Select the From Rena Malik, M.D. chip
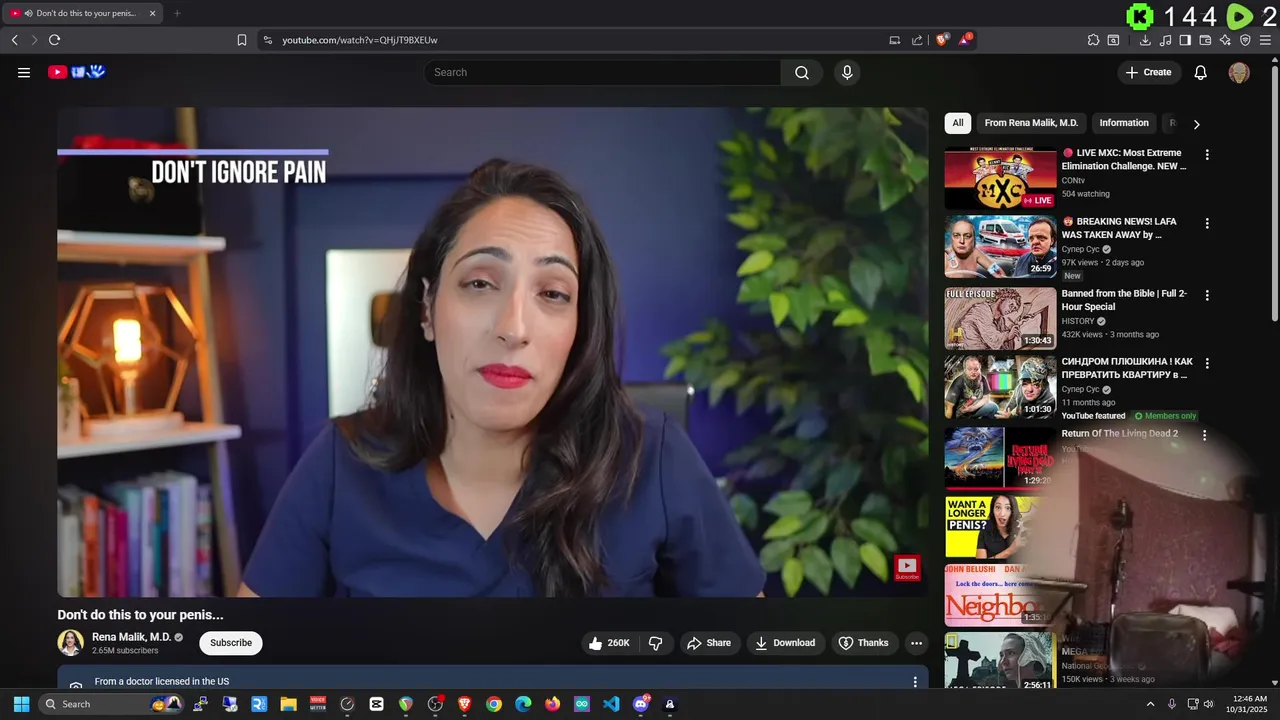 pyautogui.click(x=1031, y=123)
